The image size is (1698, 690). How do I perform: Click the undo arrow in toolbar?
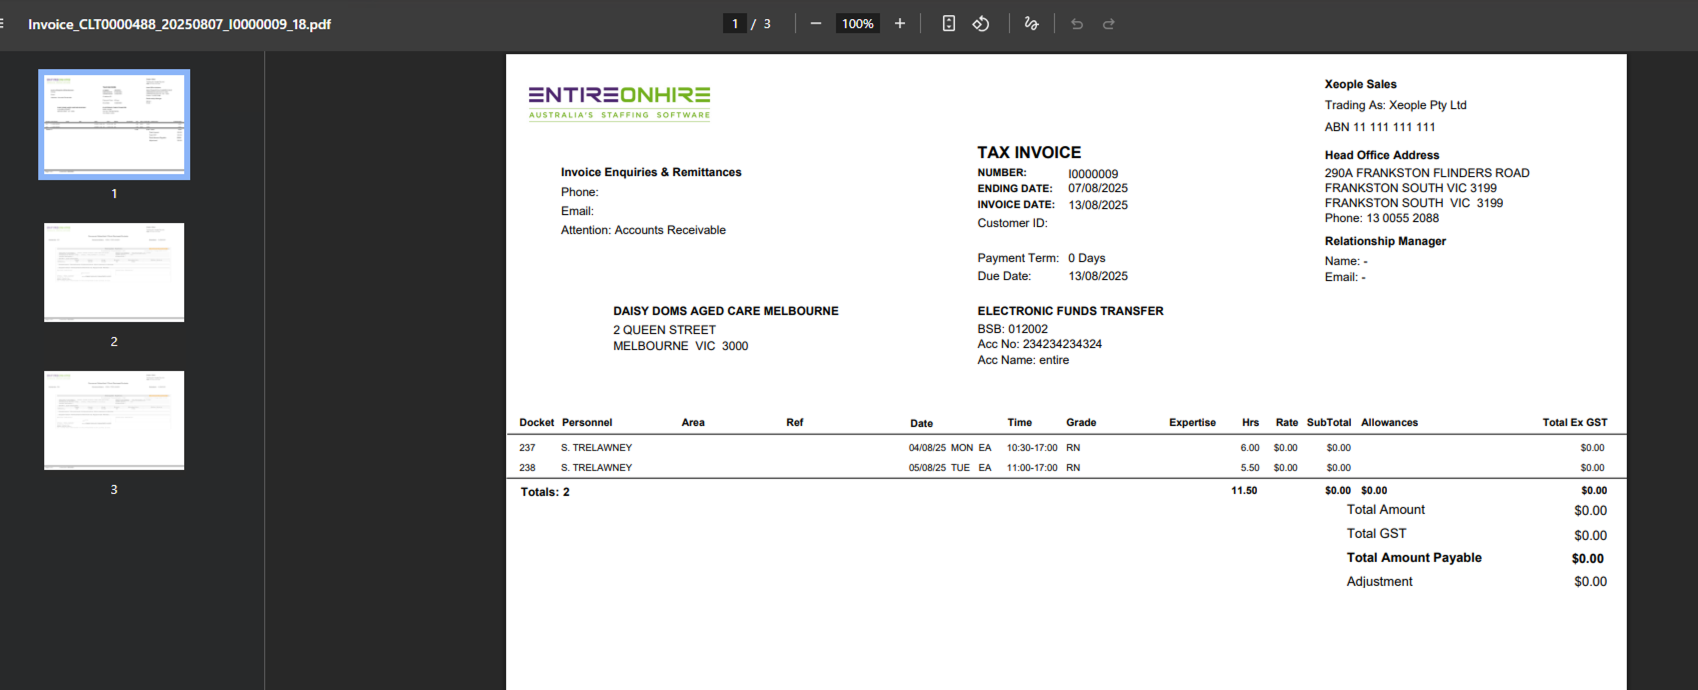(1077, 24)
